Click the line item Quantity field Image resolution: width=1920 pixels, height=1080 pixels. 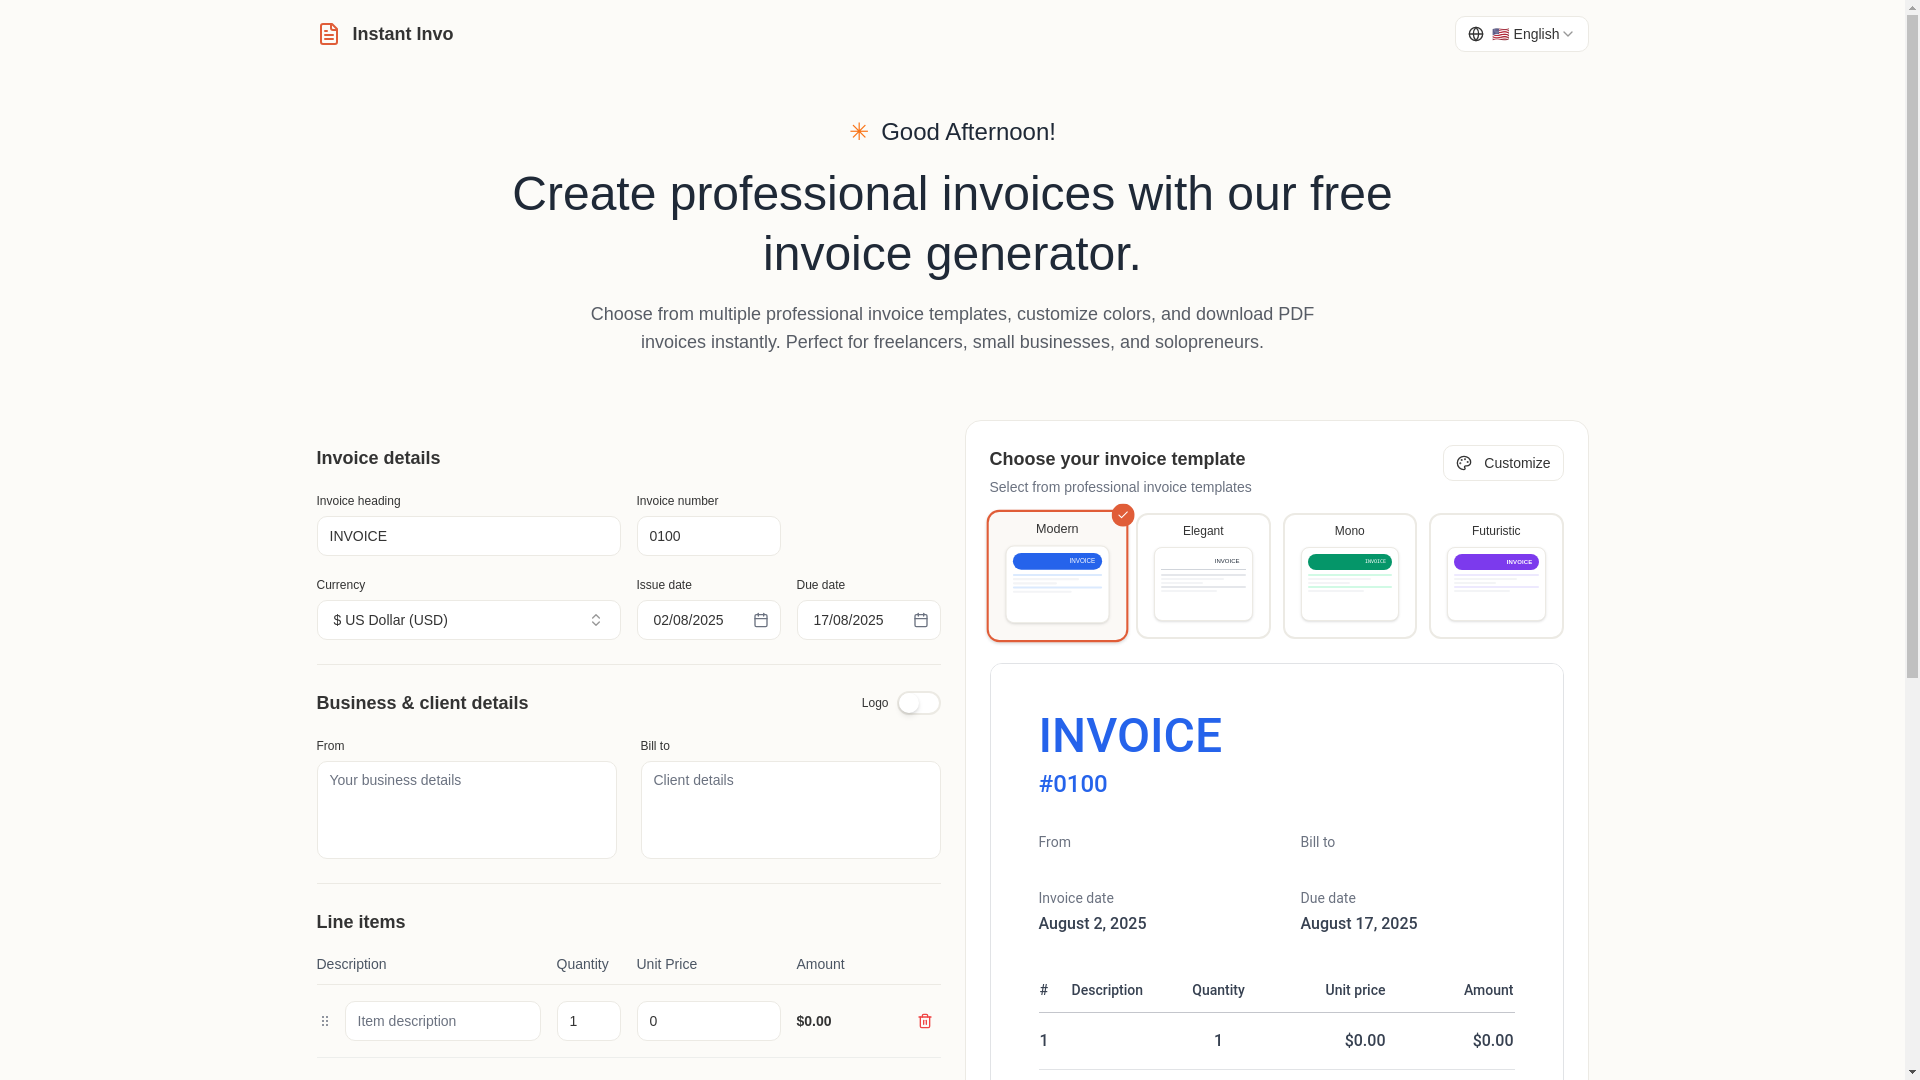point(588,1021)
